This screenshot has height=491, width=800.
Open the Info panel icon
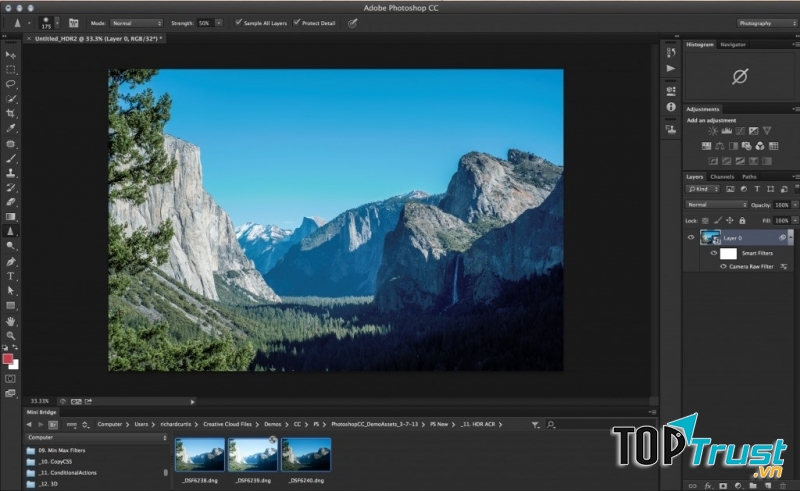pos(671,107)
